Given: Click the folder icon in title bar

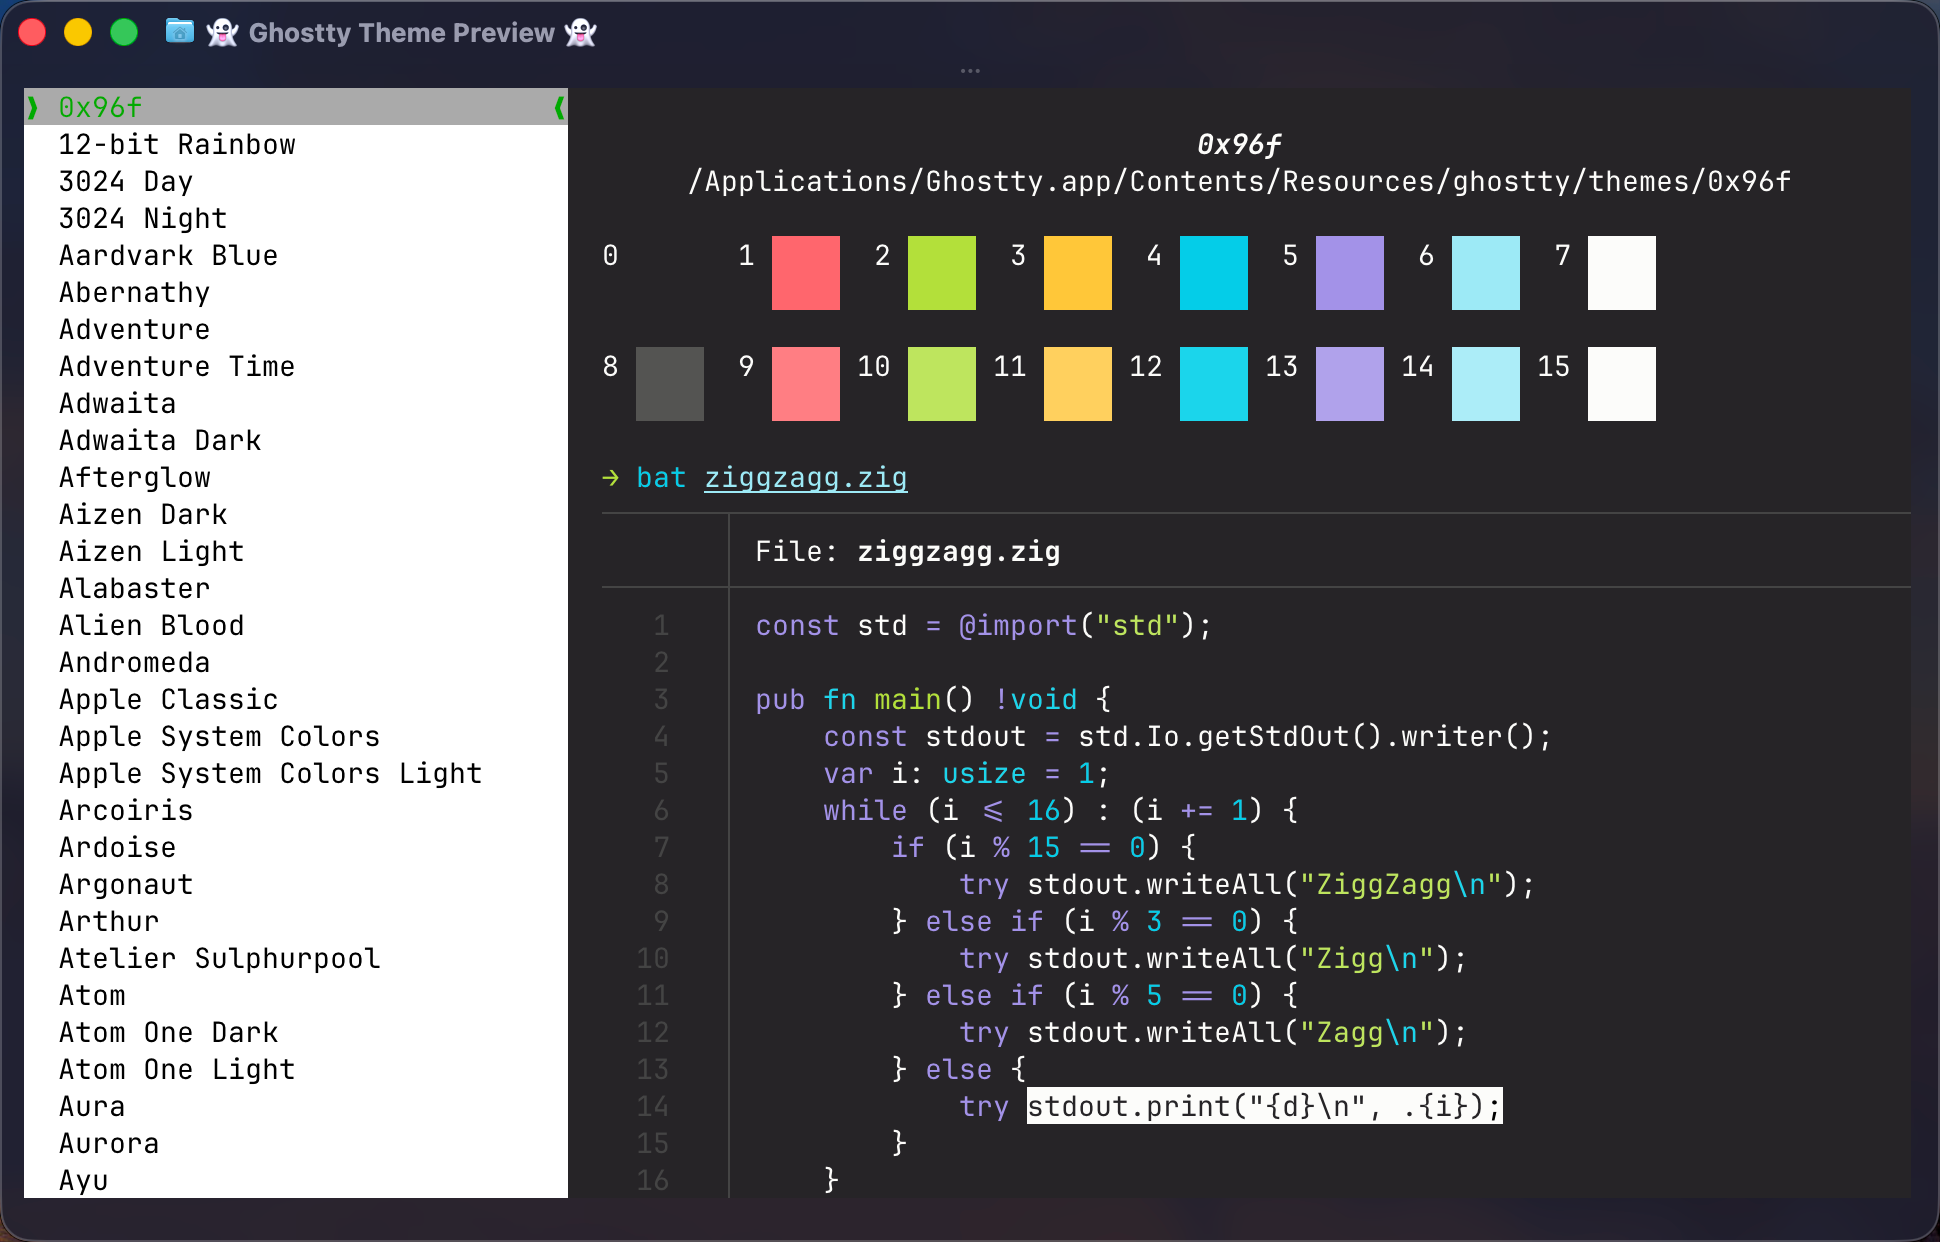Looking at the screenshot, I should pos(179,32).
